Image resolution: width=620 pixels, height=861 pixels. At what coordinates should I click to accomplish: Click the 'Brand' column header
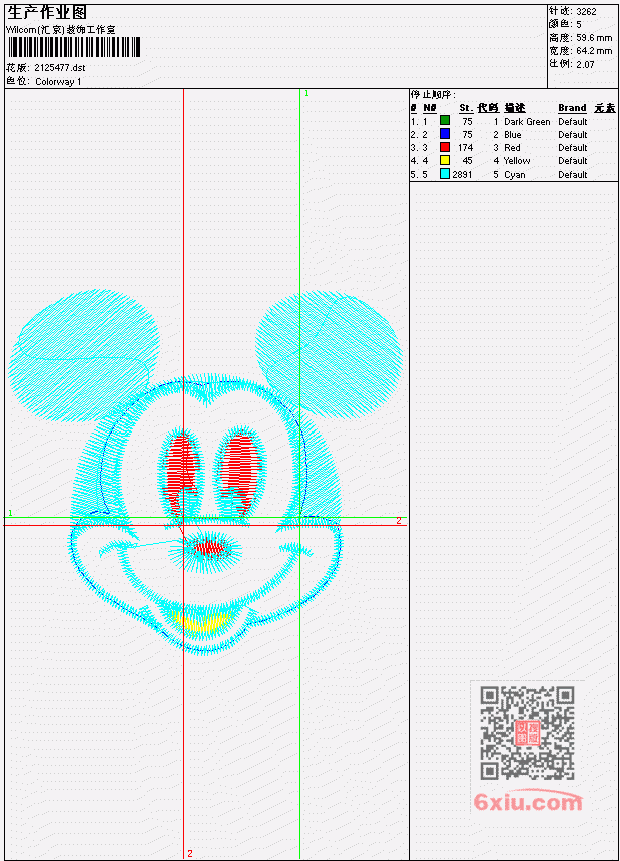[572, 108]
